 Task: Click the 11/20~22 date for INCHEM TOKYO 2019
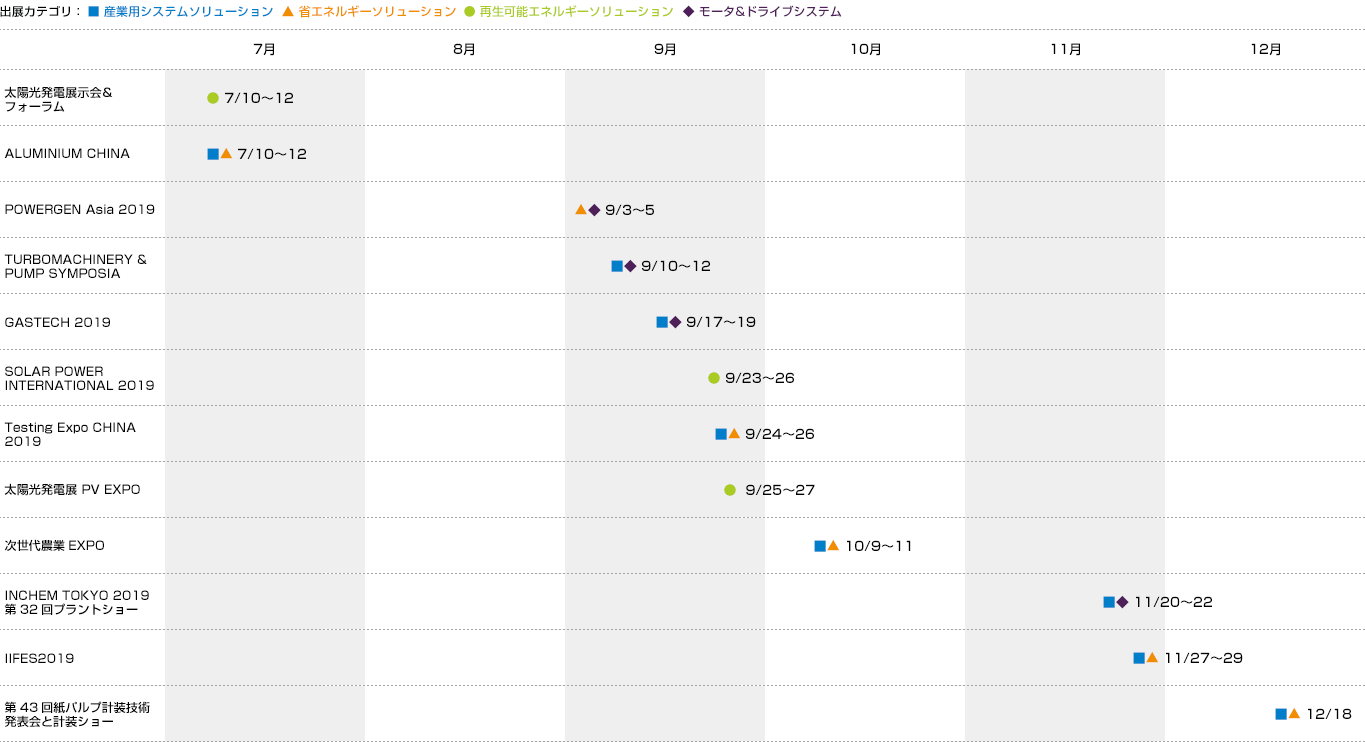tap(1173, 602)
